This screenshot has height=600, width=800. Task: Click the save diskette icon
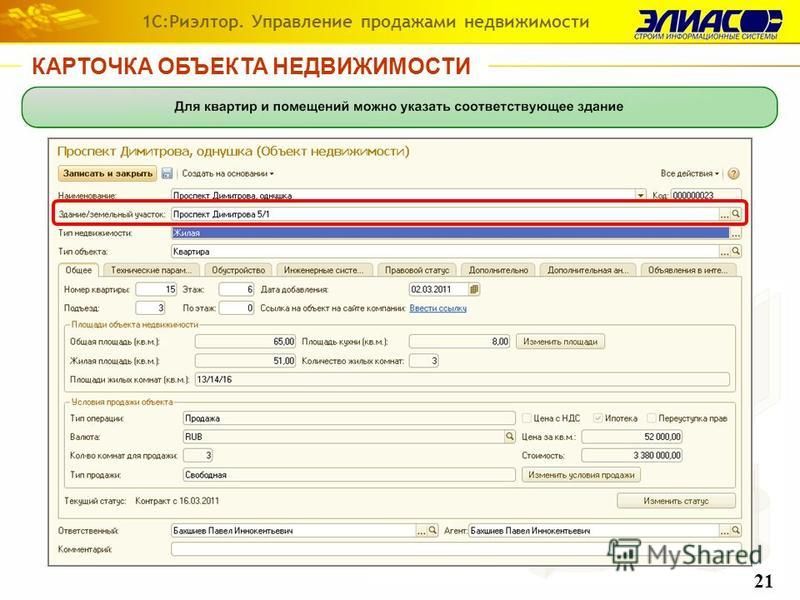pos(167,173)
